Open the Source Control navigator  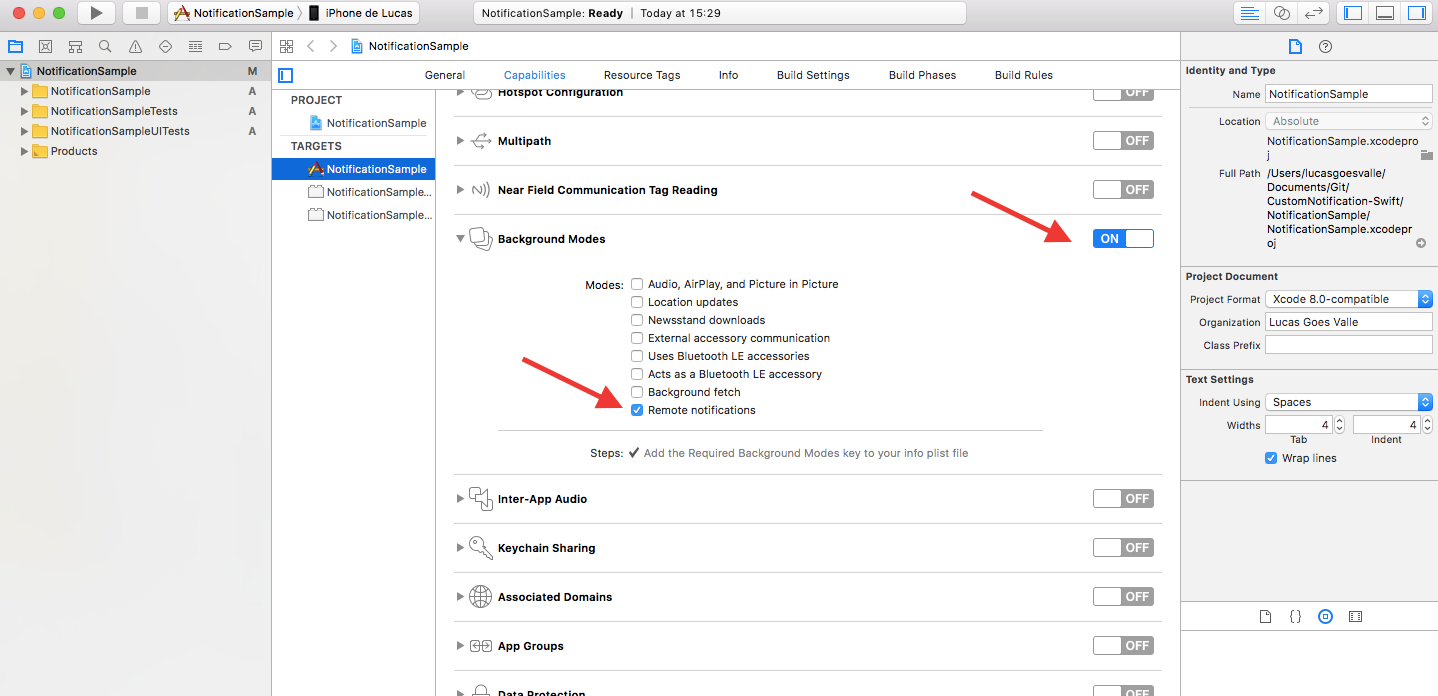click(x=45, y=46)
